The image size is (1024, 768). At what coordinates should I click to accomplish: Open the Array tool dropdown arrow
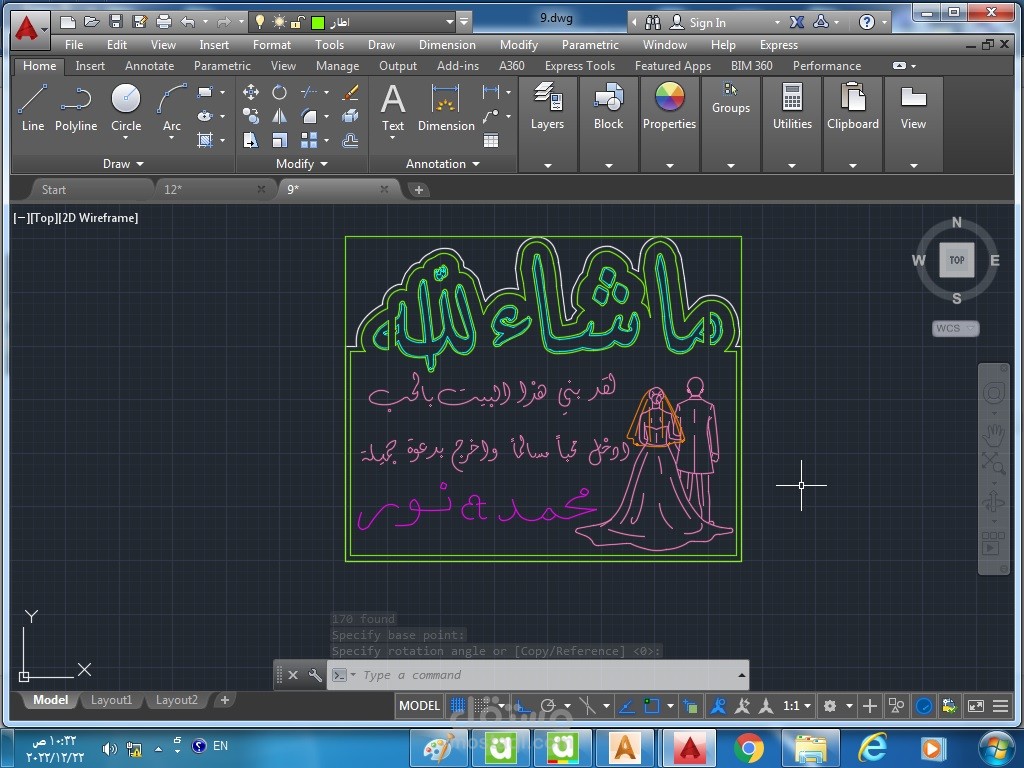[x=327, y=140]
